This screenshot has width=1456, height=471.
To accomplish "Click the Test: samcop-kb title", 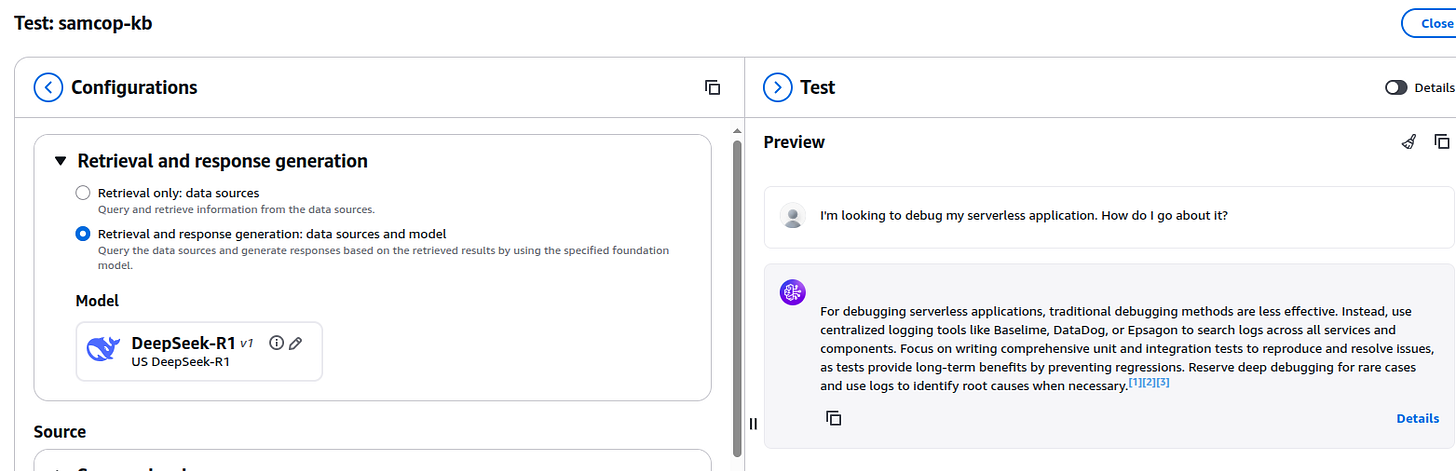I will (x=83, y=23).
